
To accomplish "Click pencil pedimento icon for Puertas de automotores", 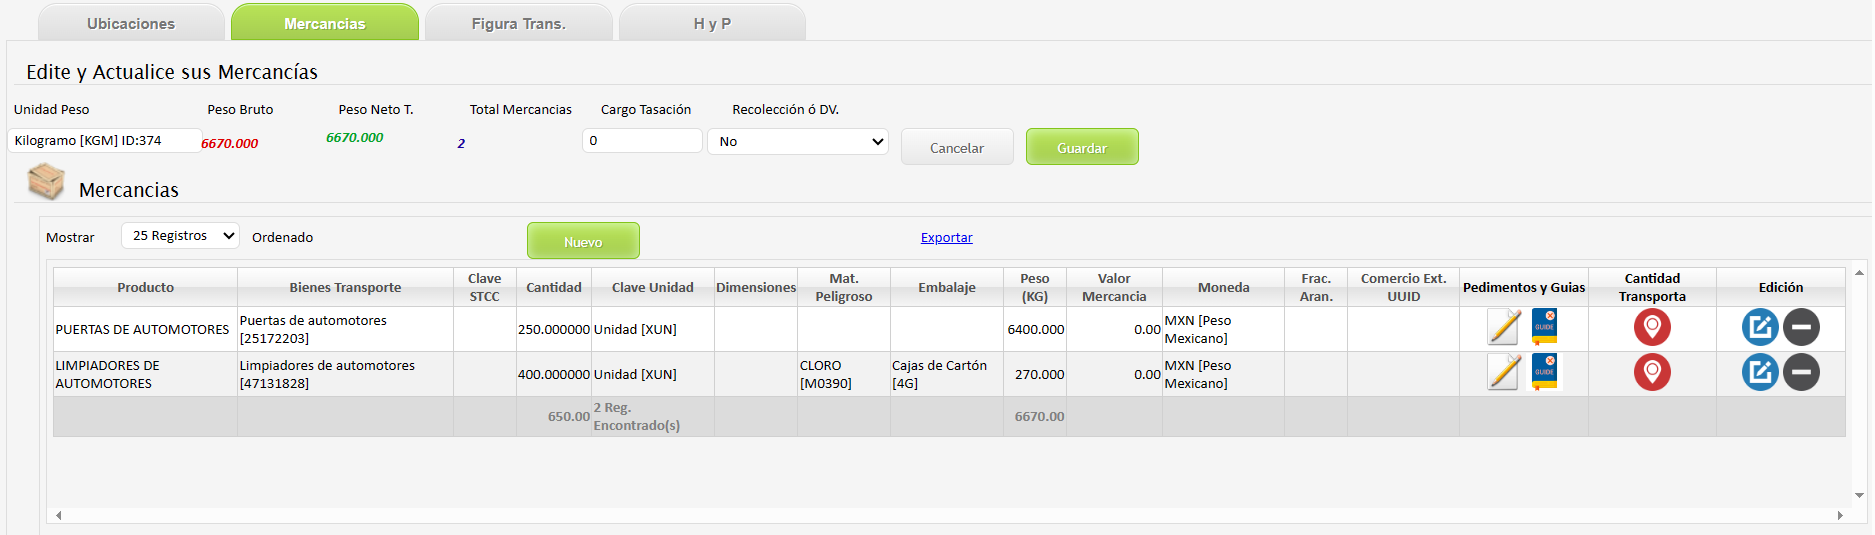I will [x=1503, y=327].
